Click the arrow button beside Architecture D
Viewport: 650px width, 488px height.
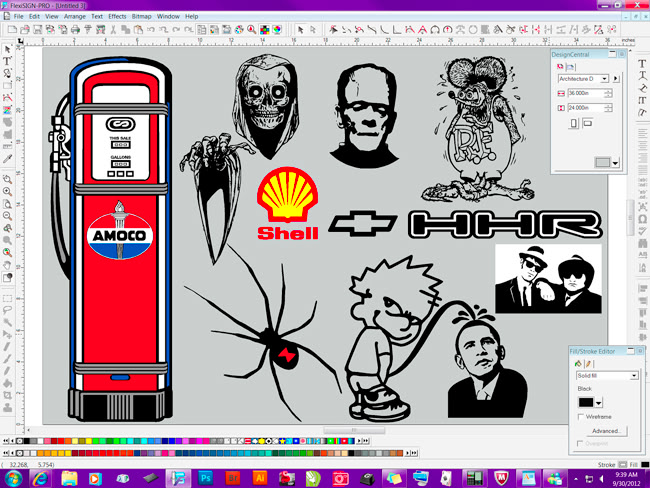pos(616,78)
